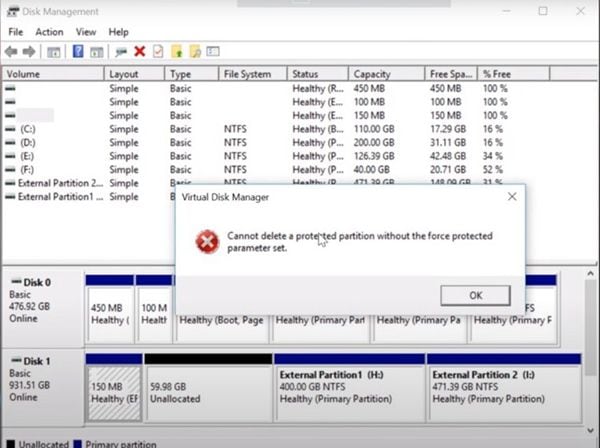Click the scrollbar down arrow in disk pane
The image size is (600, 448).
point(590,430)
